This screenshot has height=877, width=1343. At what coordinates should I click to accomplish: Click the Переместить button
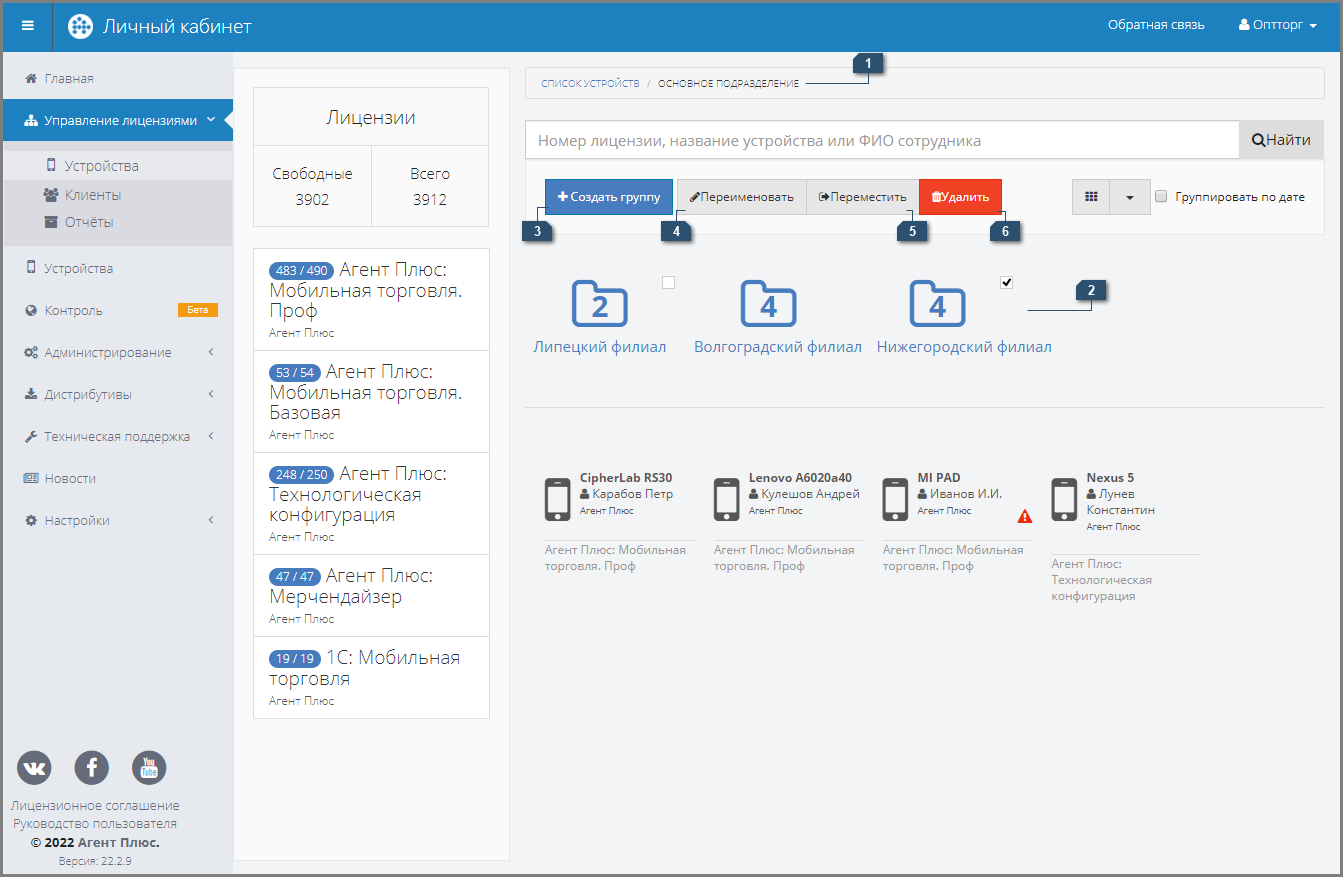(x=863, y=197)
